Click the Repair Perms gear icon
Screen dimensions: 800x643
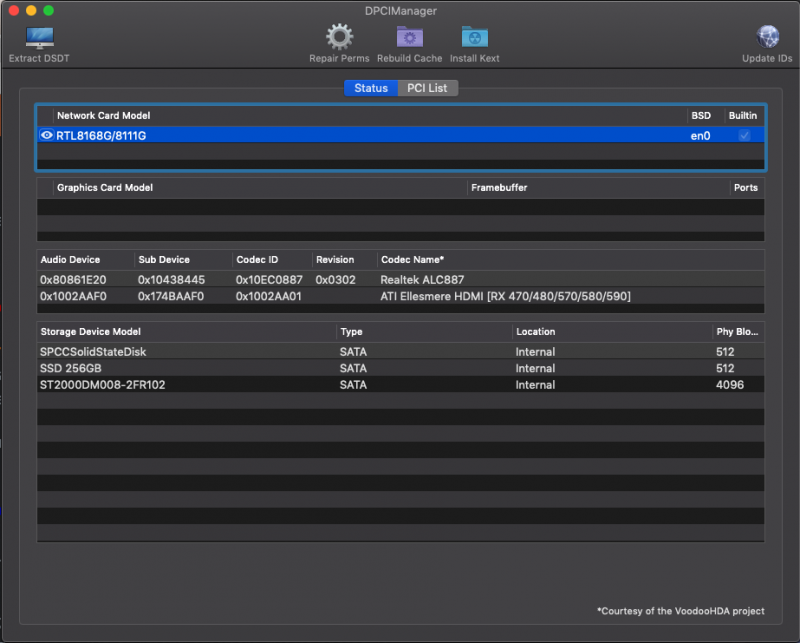click(x=339, y=38)
